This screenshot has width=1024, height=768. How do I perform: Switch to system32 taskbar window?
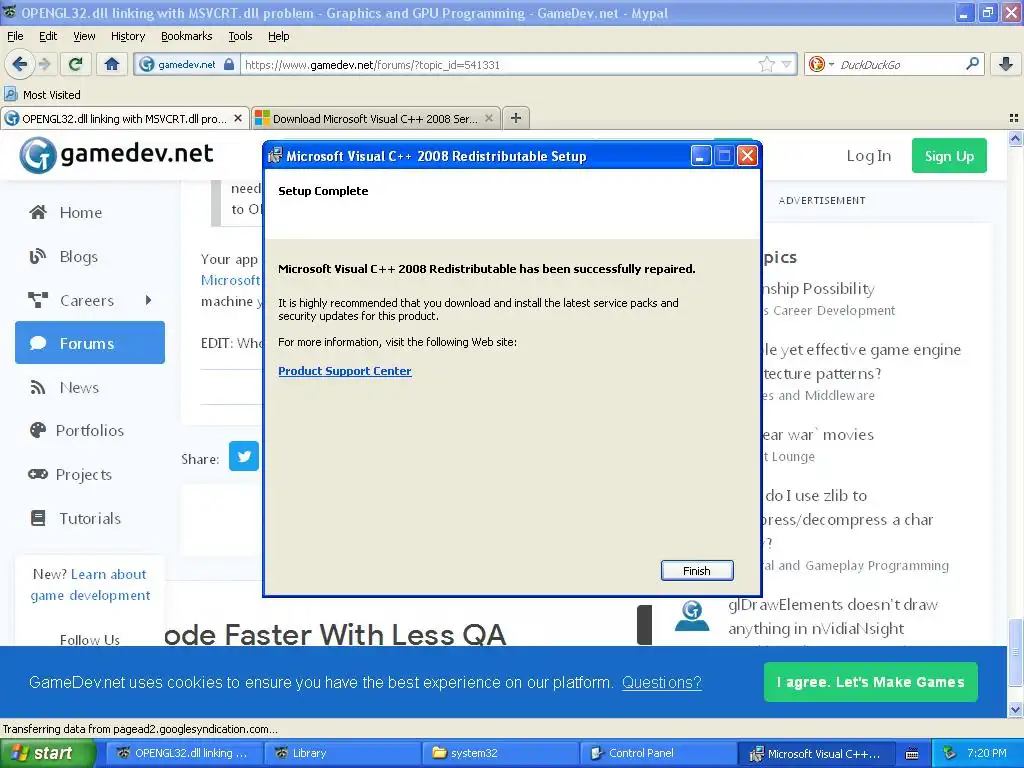coord(500,754)
